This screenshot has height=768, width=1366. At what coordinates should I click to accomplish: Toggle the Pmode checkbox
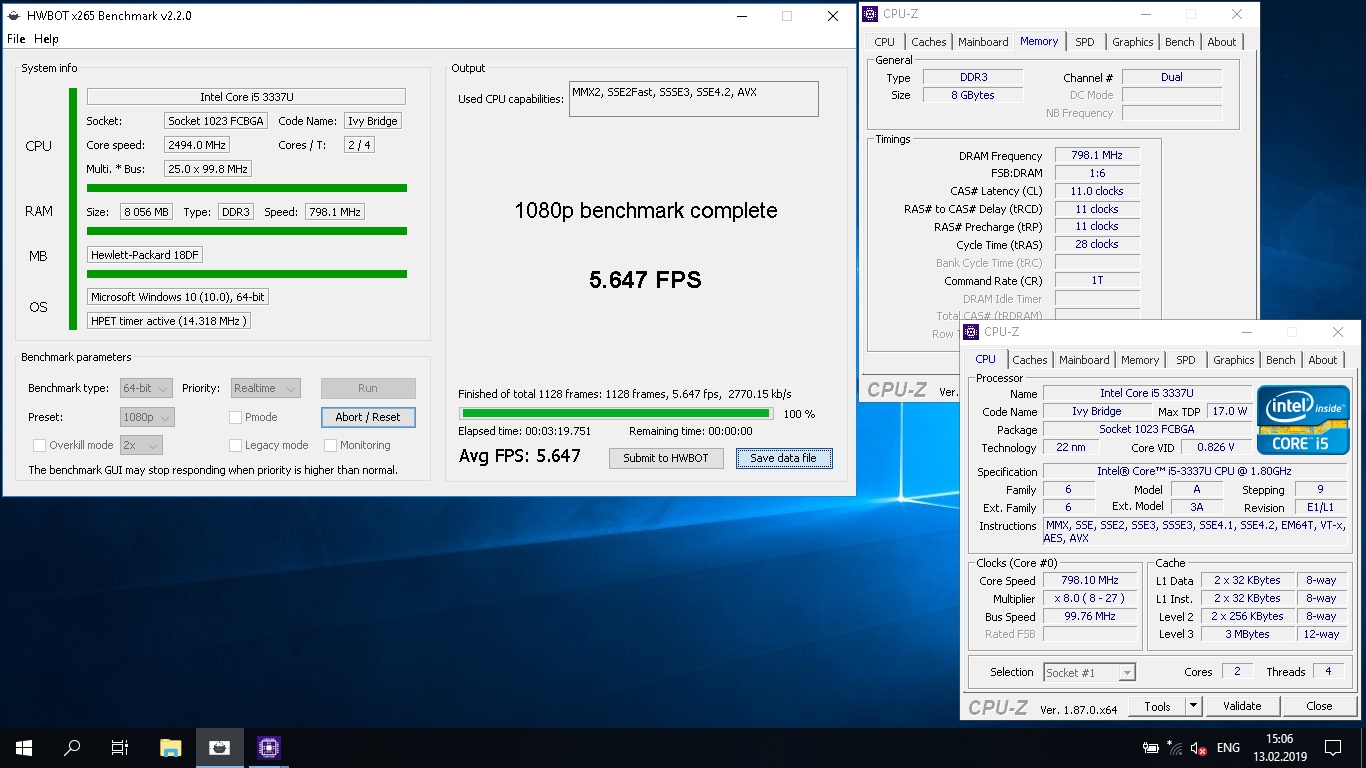pyautogui.click(x=235, y=417)
